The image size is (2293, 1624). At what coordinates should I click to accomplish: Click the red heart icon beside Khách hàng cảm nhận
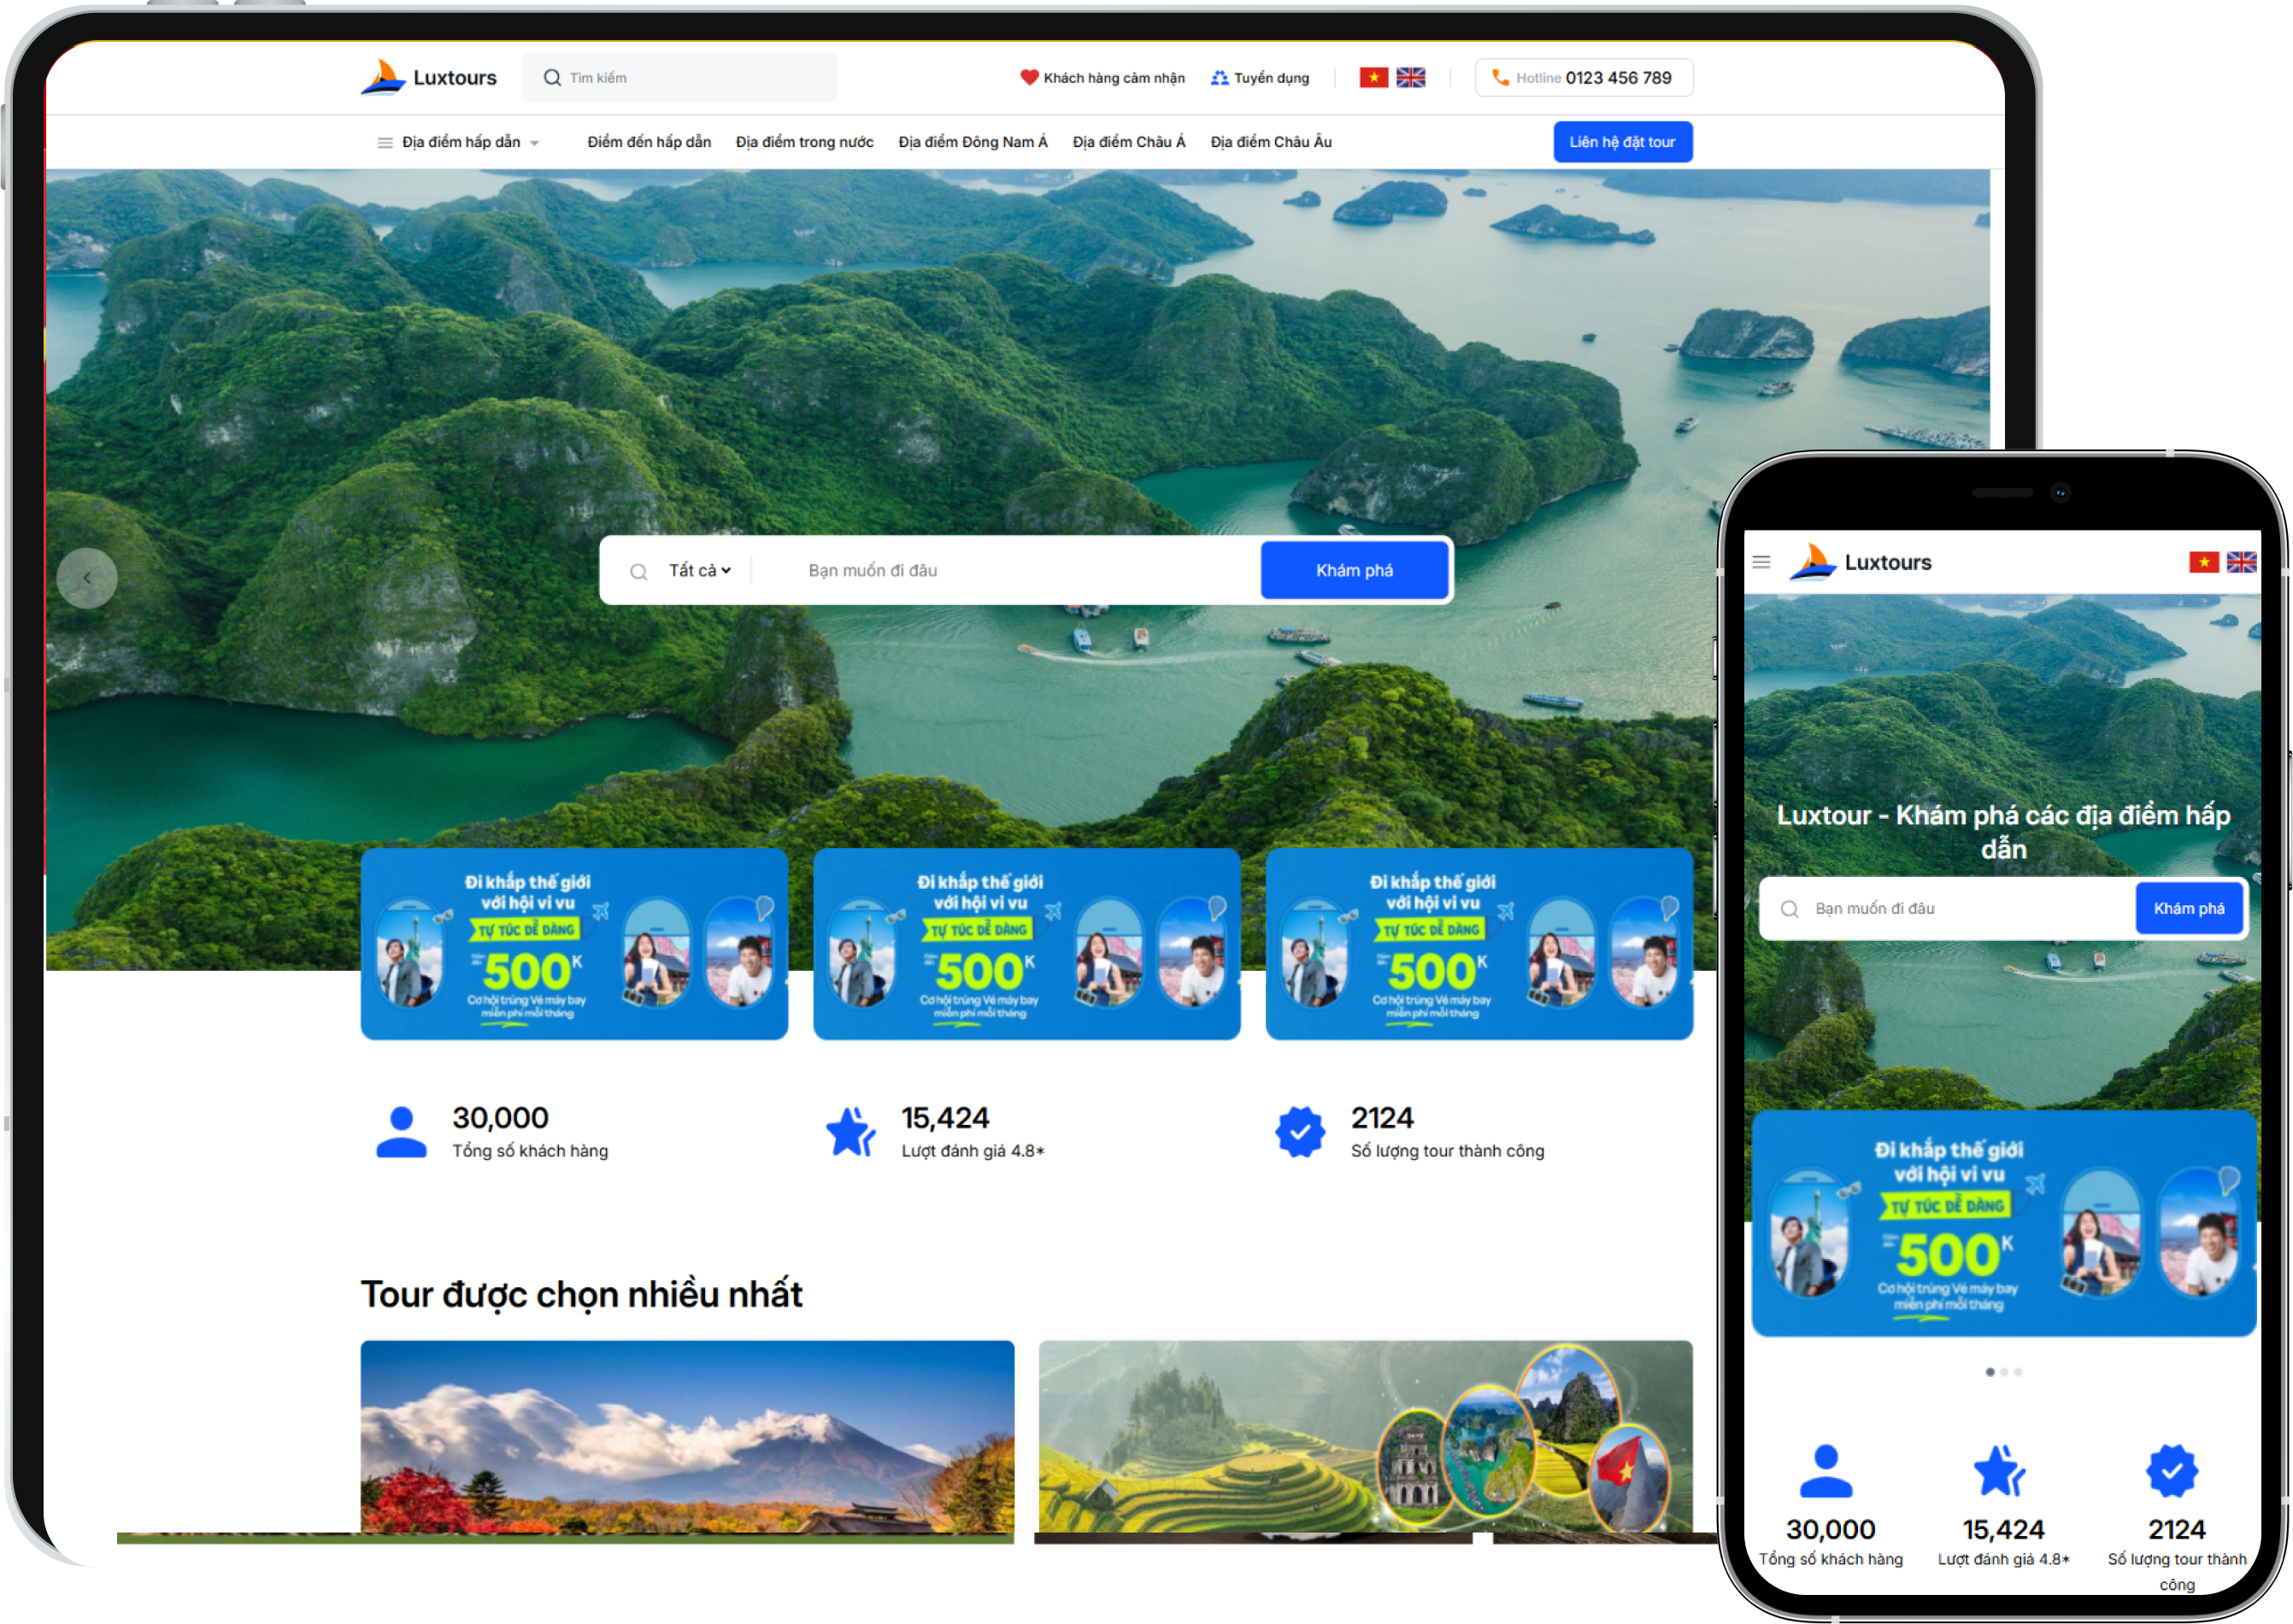[x=1029, y=77]
